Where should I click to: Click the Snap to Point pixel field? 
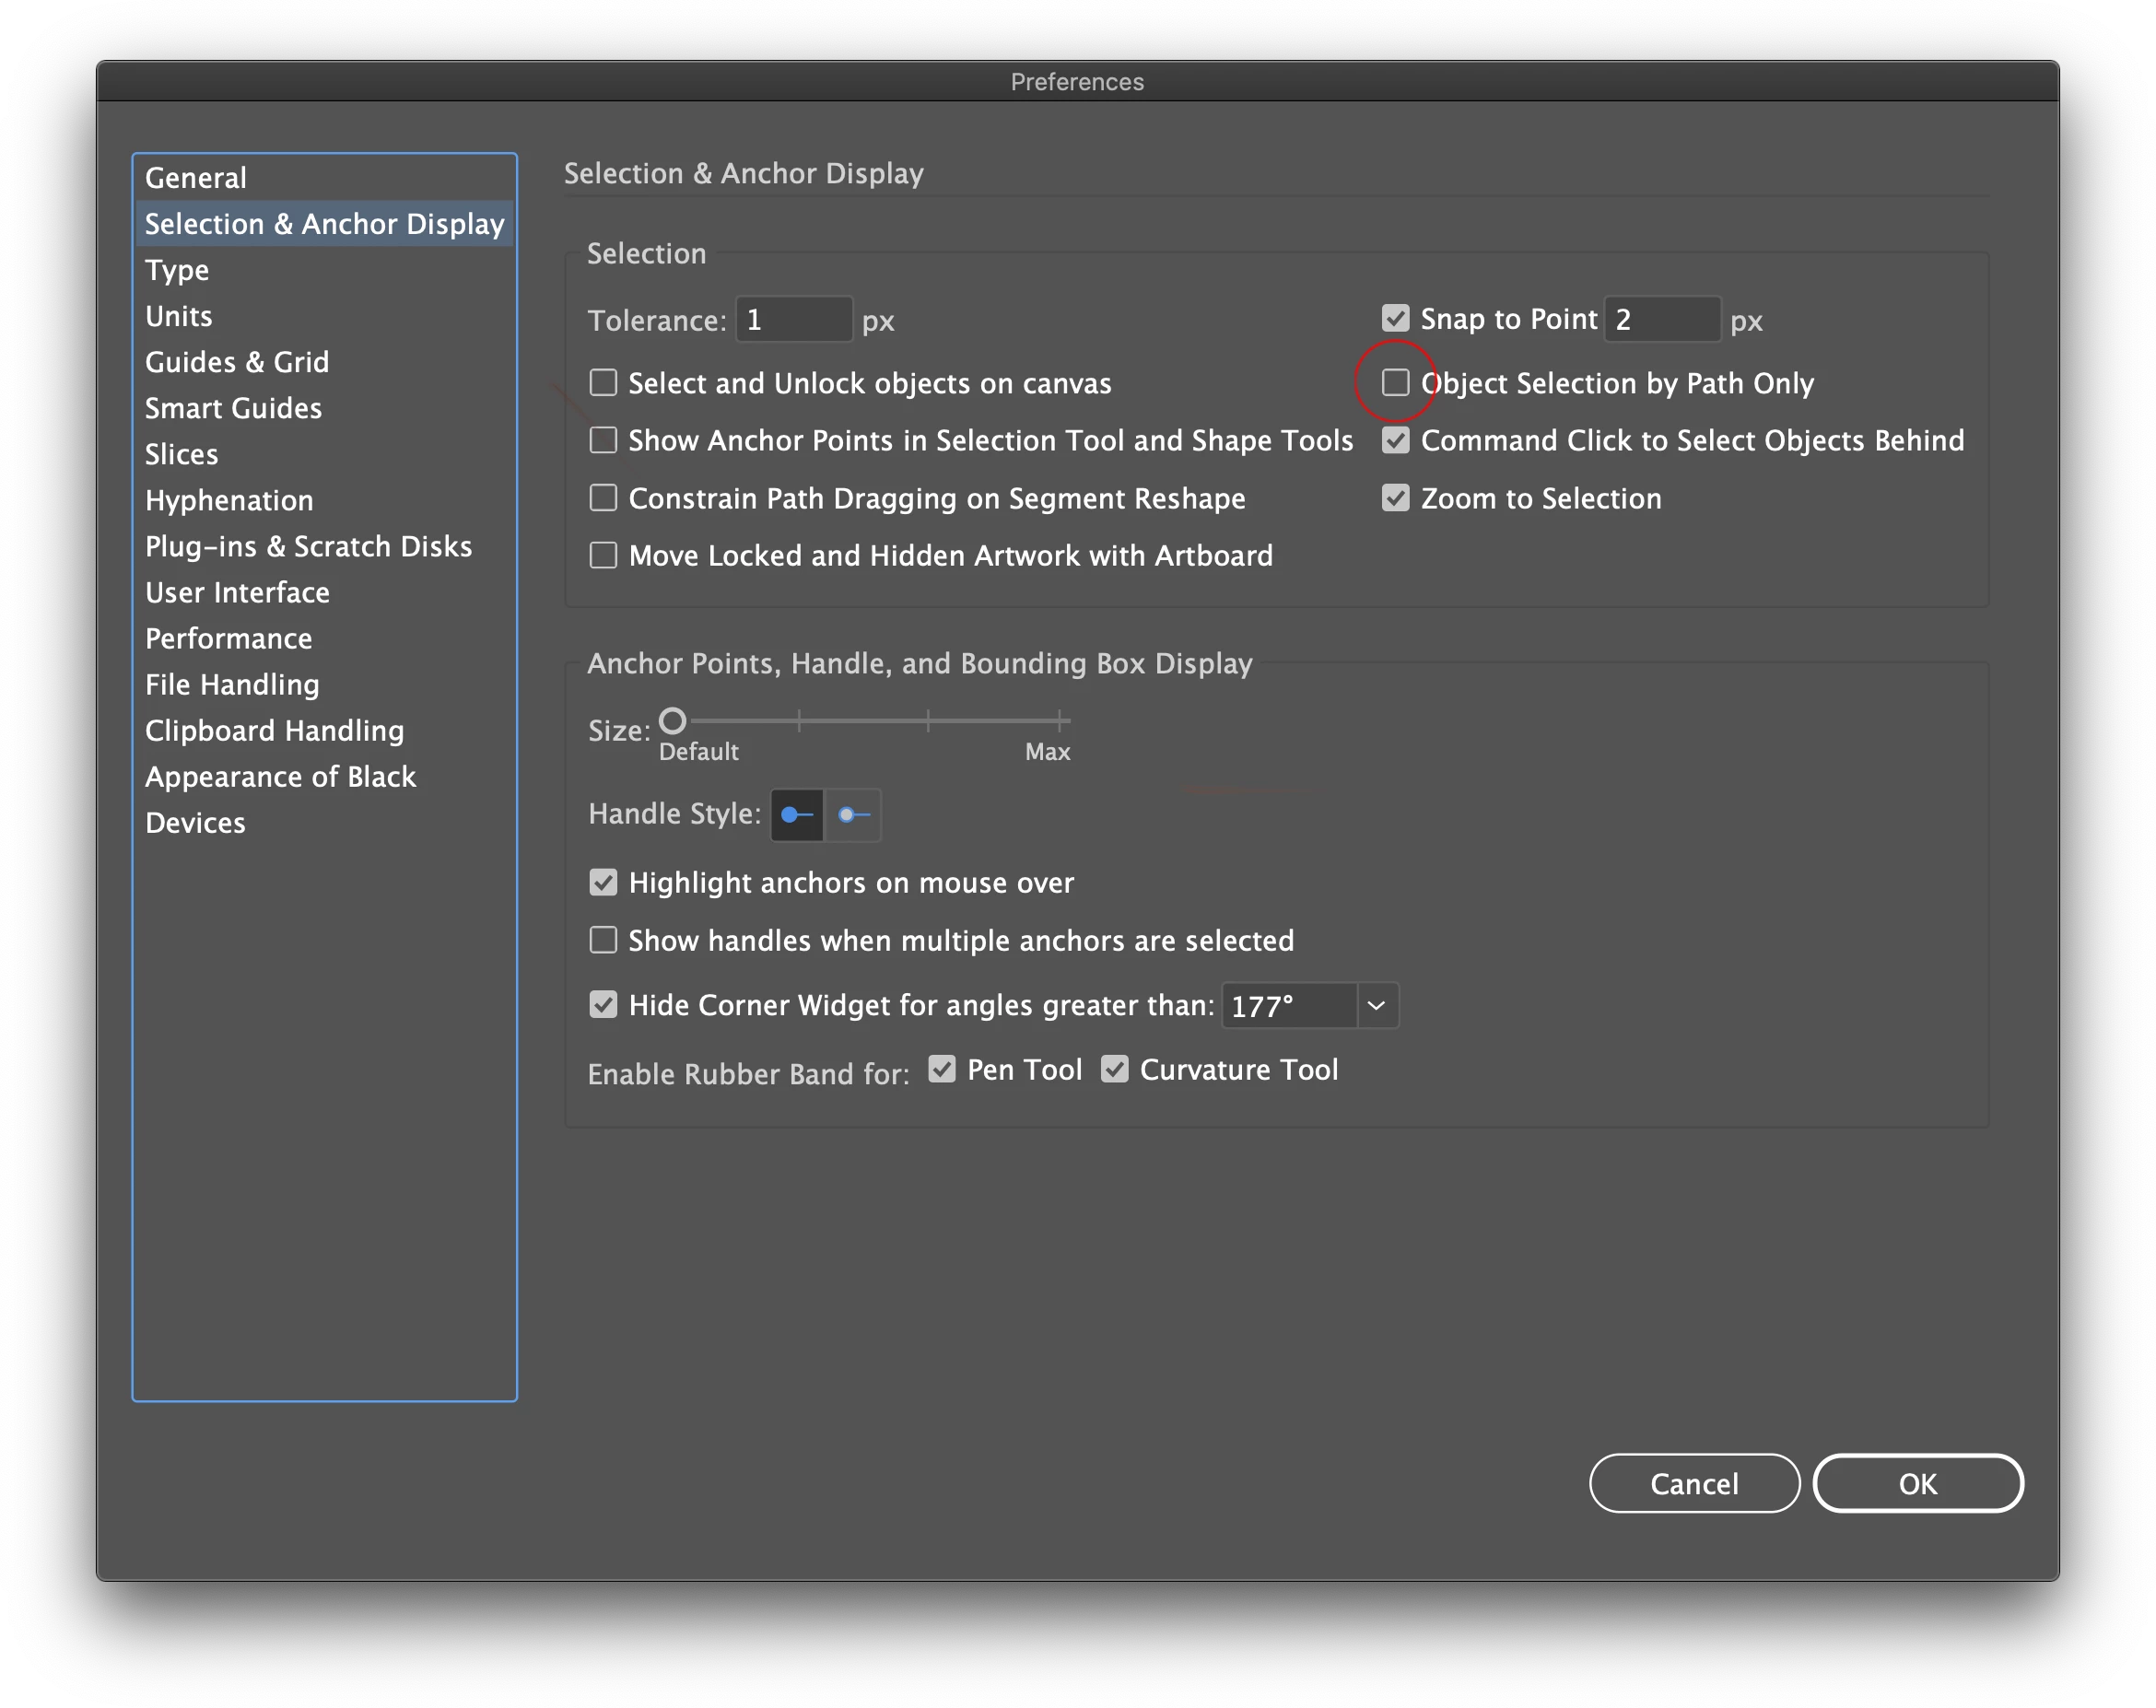pos(1661,320)
